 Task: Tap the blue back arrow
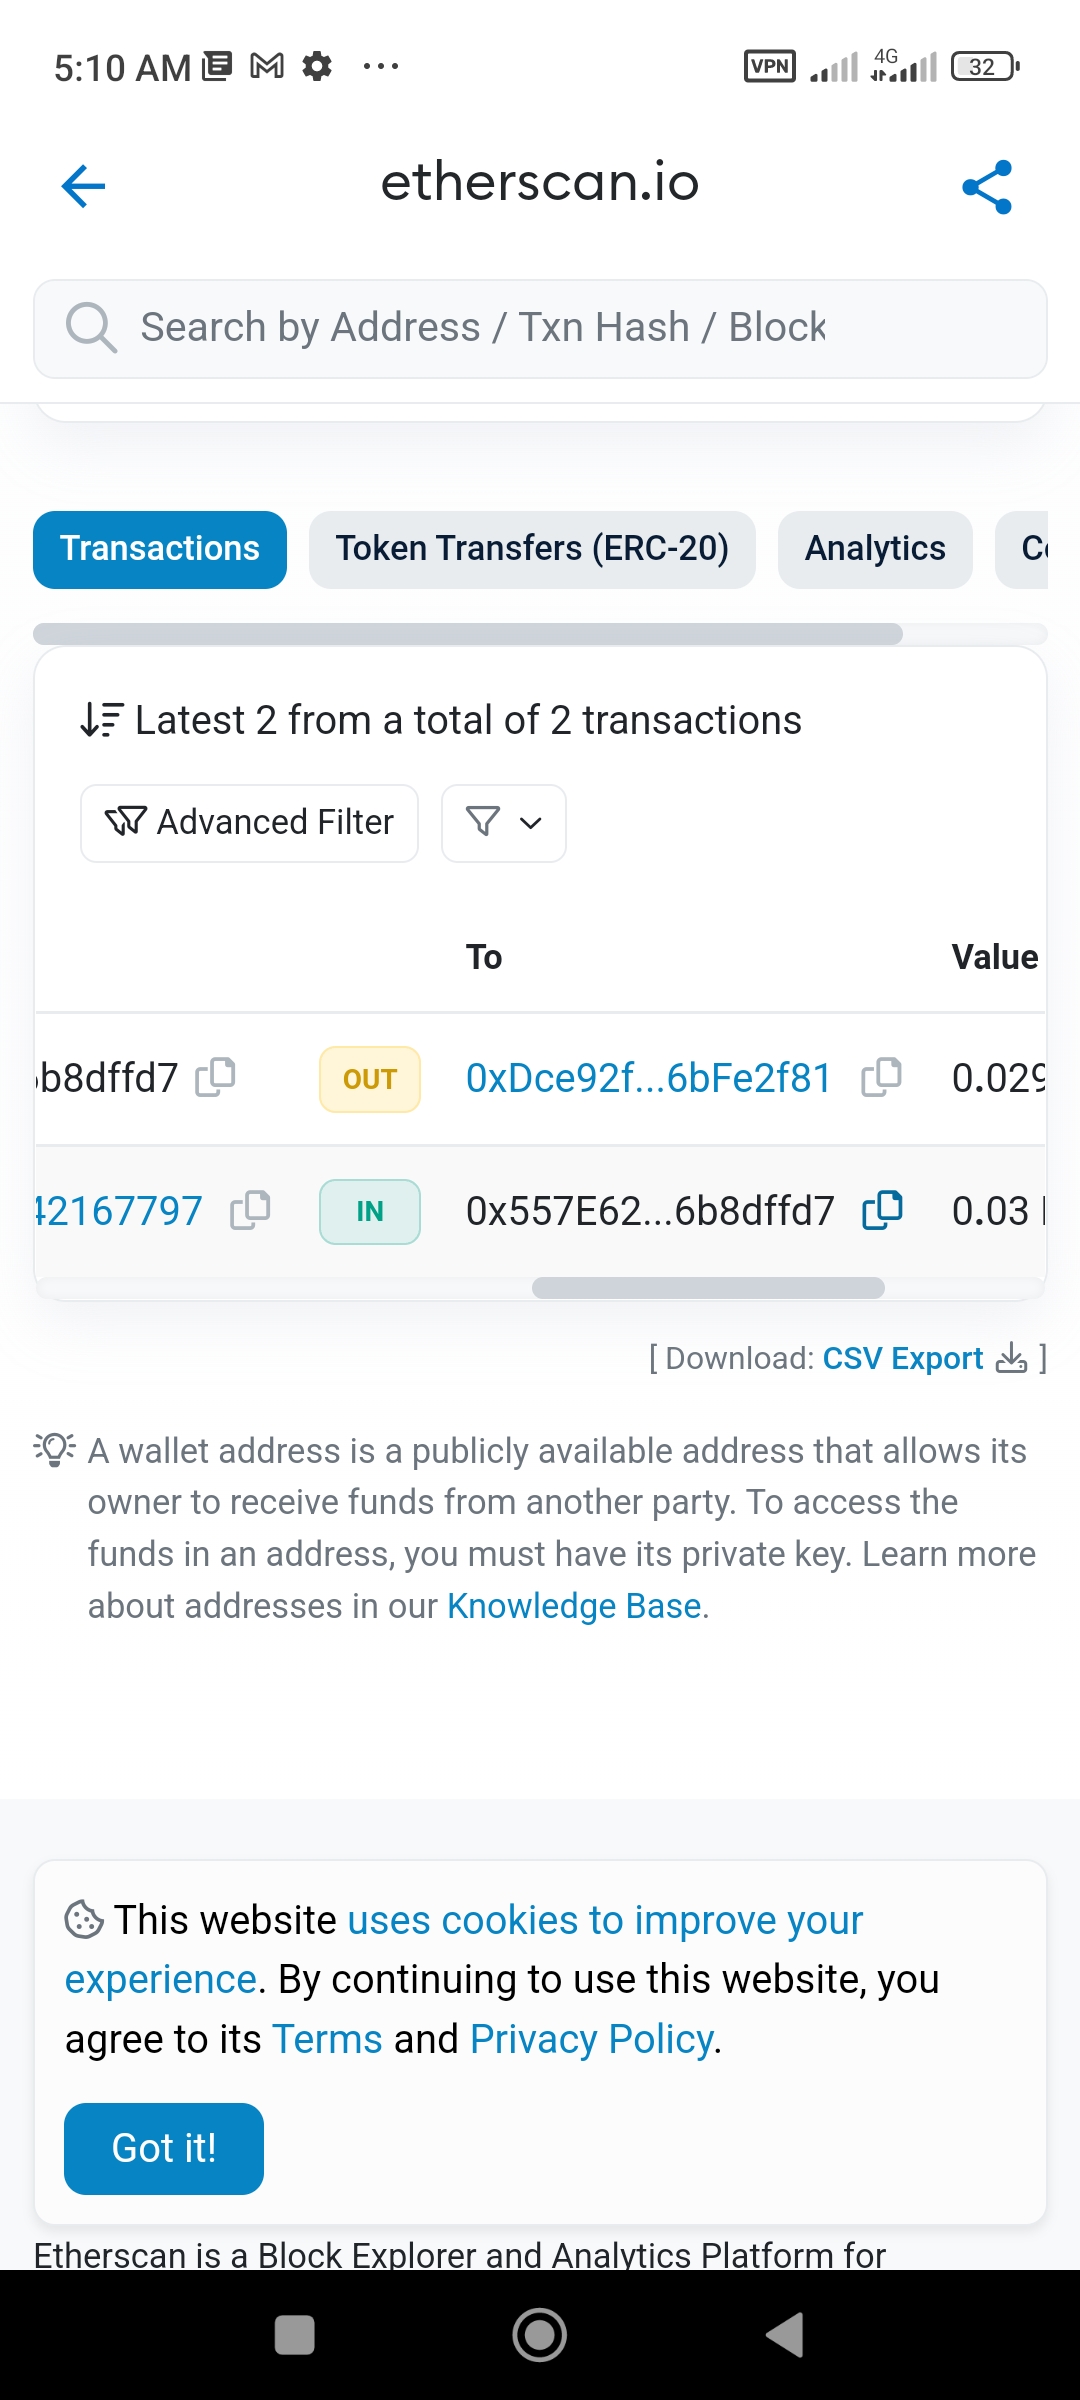pos(83,186)
